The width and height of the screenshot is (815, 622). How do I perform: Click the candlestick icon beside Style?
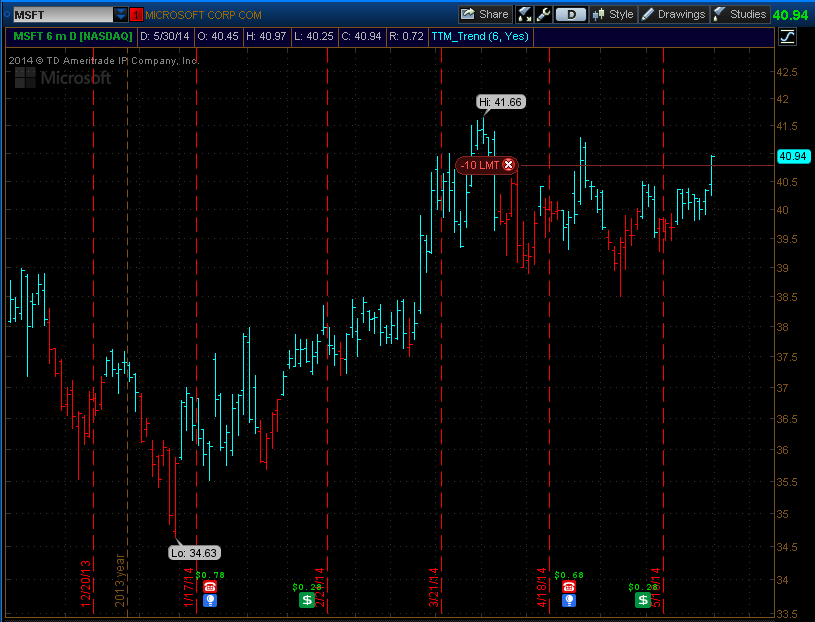[x=599, y=15]
